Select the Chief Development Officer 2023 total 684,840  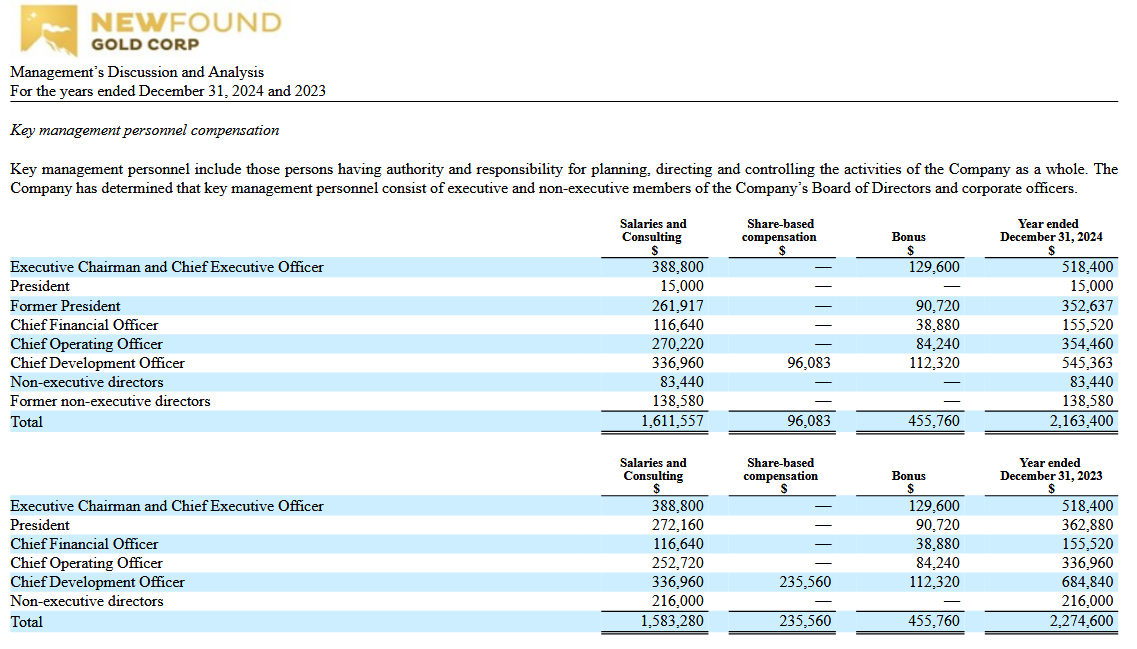[1087, 582]
